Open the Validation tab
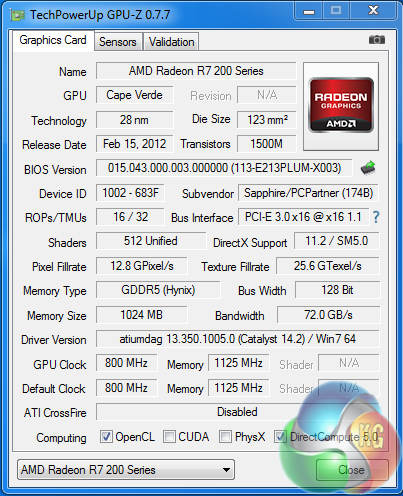 [171, 42]
